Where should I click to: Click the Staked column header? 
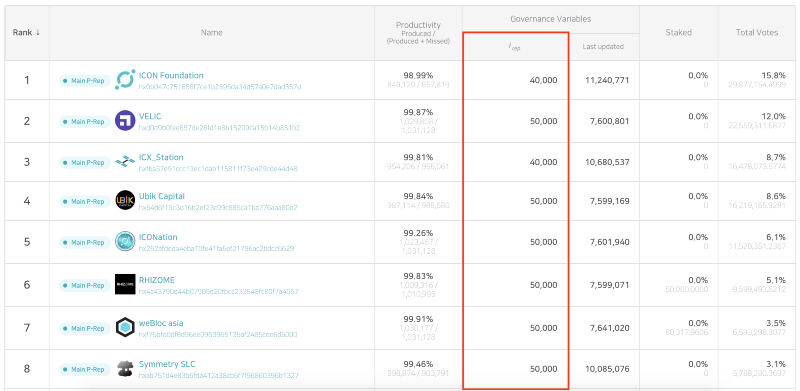click(x=678, y=33)
